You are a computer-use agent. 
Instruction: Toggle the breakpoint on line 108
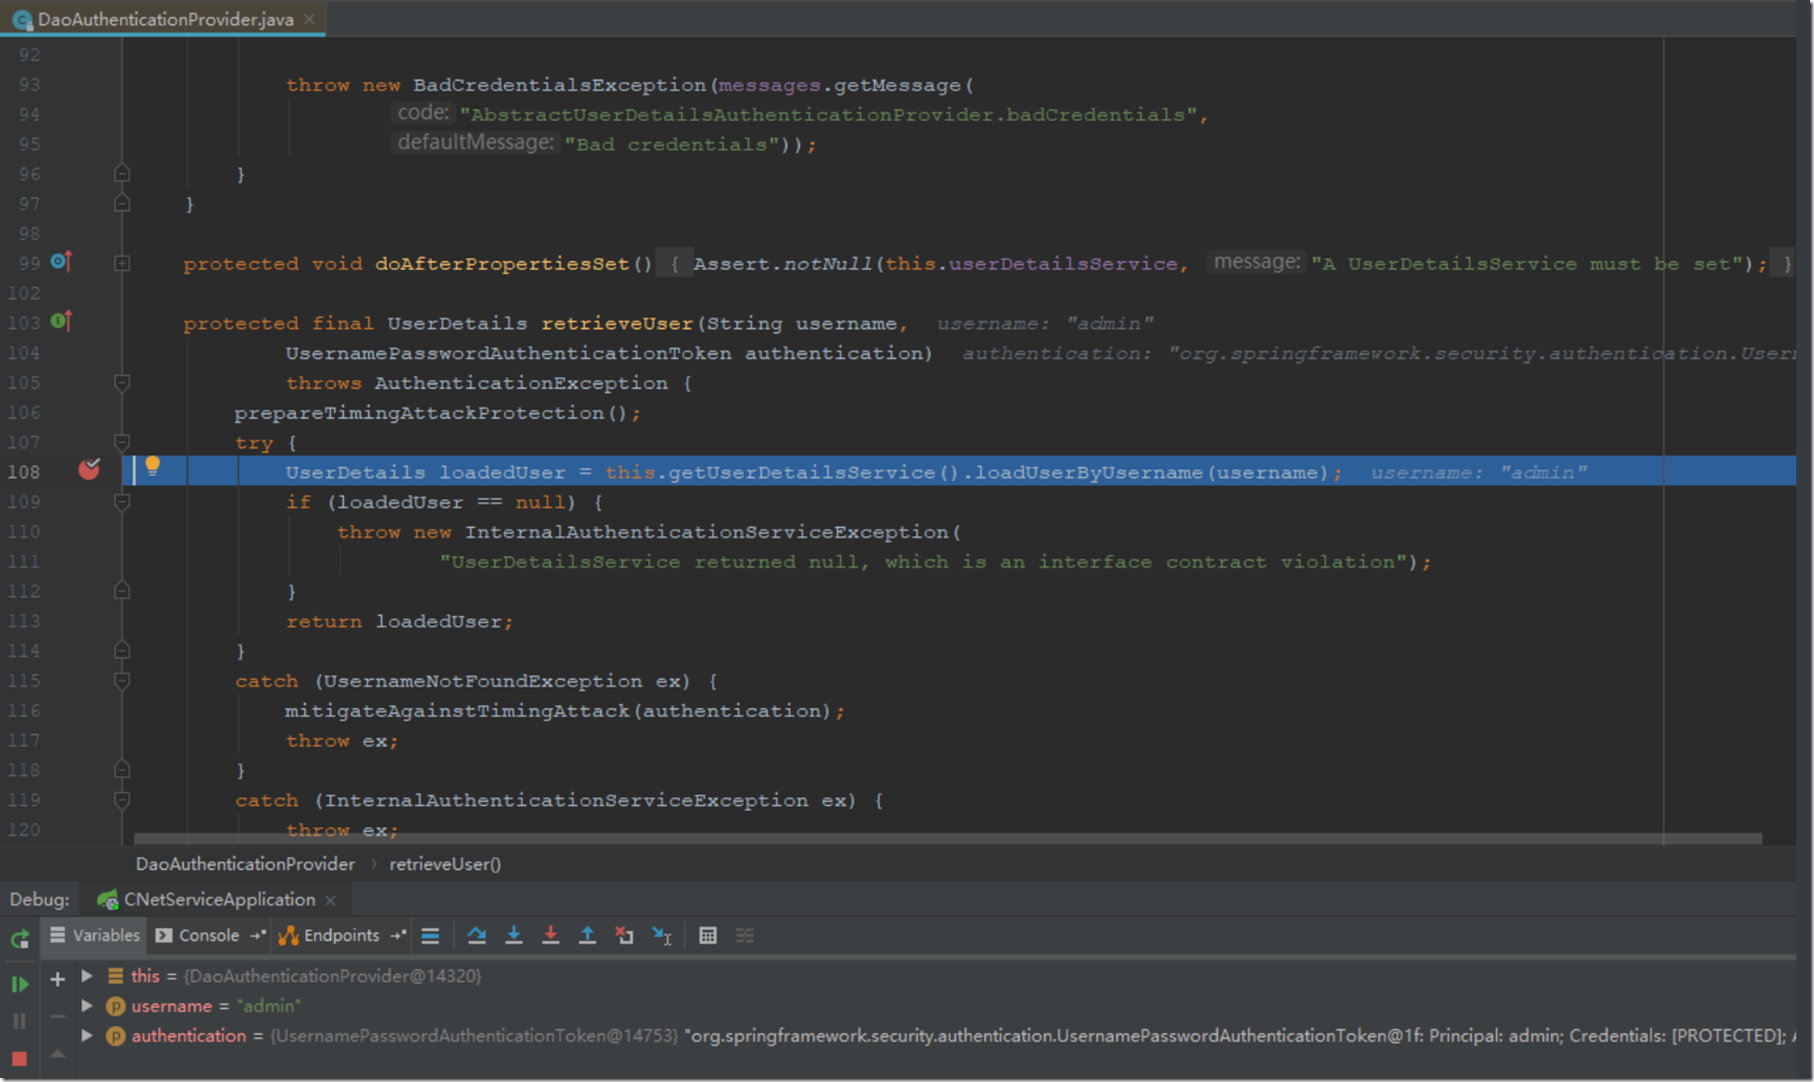point(89,469)
